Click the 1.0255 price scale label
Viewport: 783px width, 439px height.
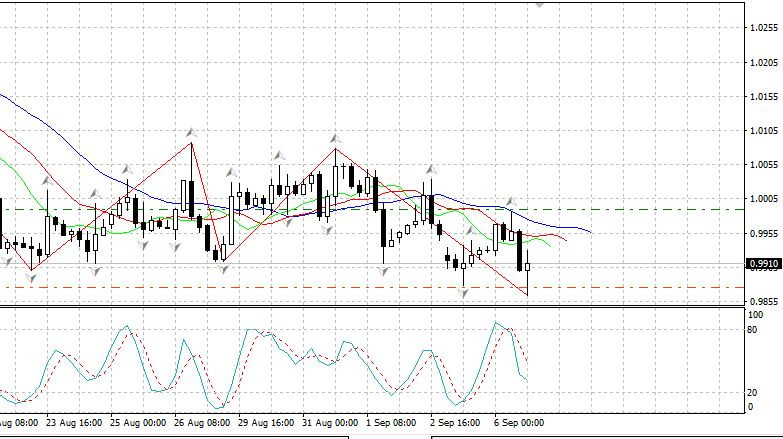tap(764, 29)
